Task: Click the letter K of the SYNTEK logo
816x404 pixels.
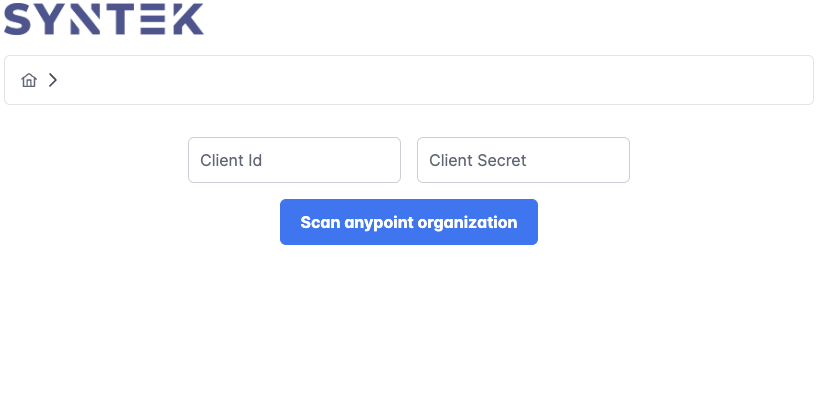Action: coord(187,19)
